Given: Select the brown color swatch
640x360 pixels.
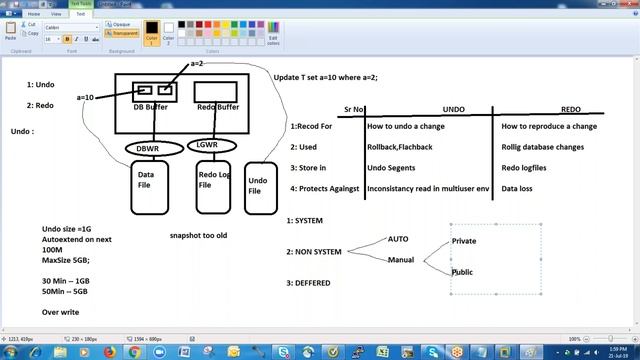Looking at the screenshot, I should pyautogui.click(x=199, y=33).
